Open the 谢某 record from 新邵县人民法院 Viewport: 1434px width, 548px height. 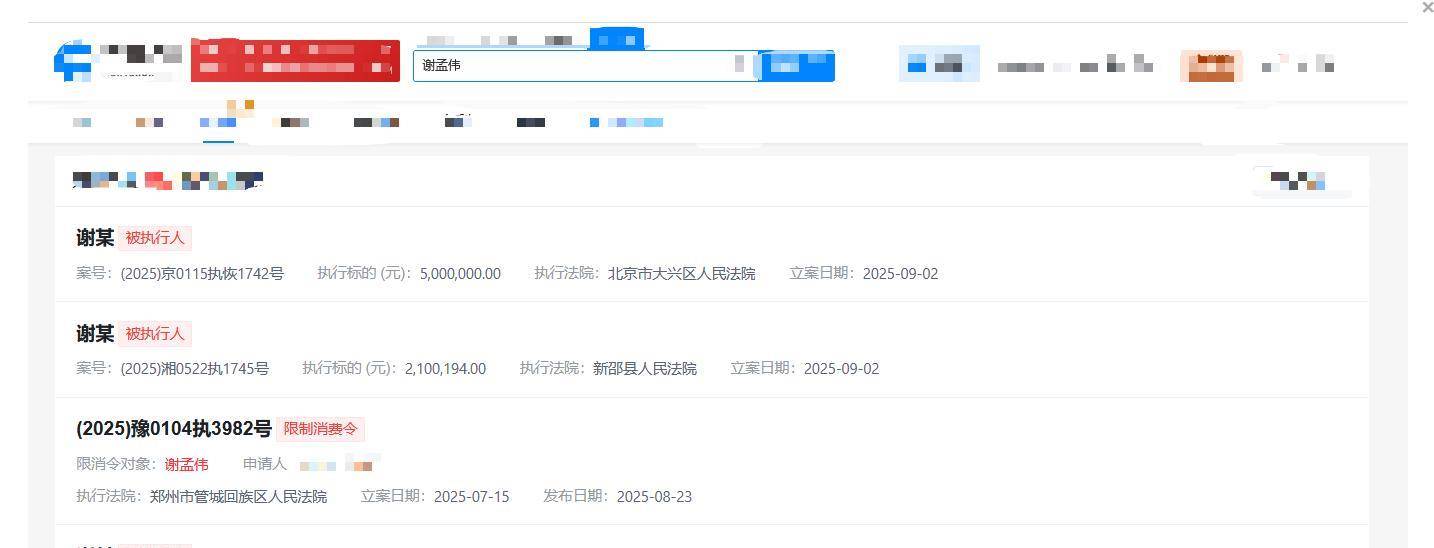coord(95,333)
